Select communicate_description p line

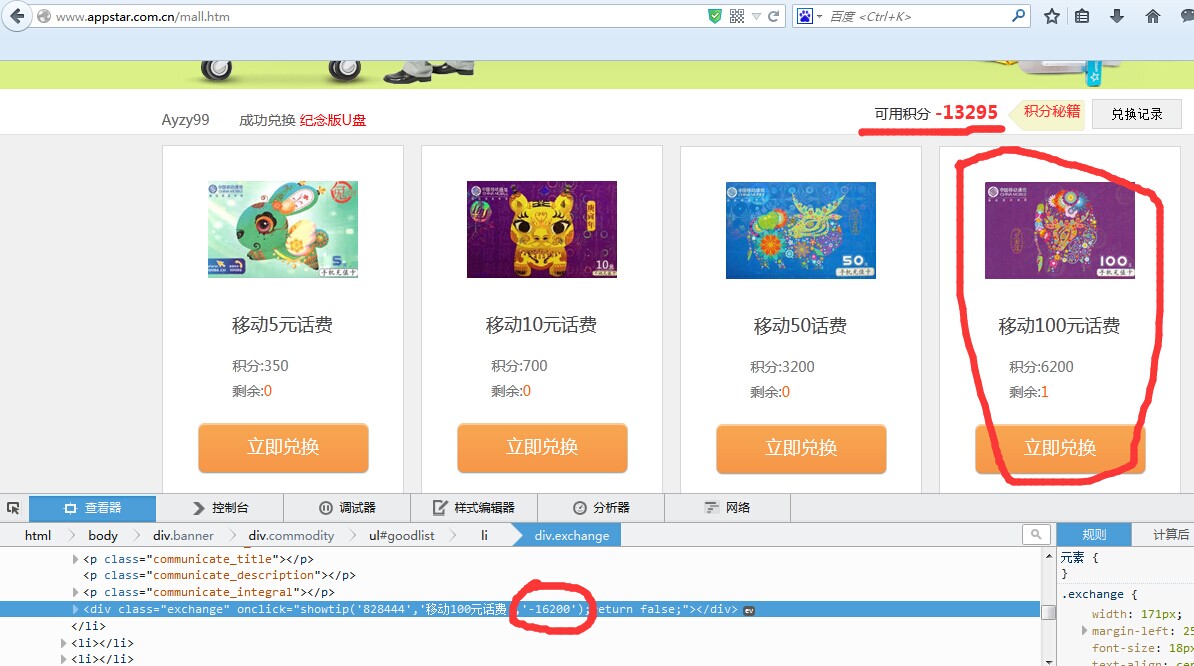pyautogui.click(x=219, y=575)
